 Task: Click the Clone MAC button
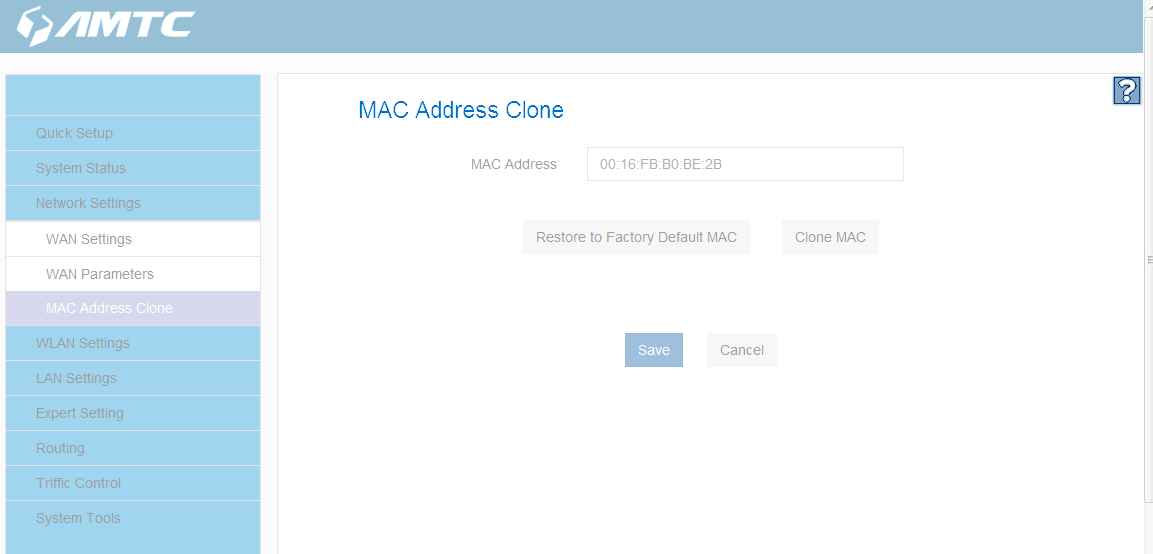pyautogui.click(x=830, y=238)
